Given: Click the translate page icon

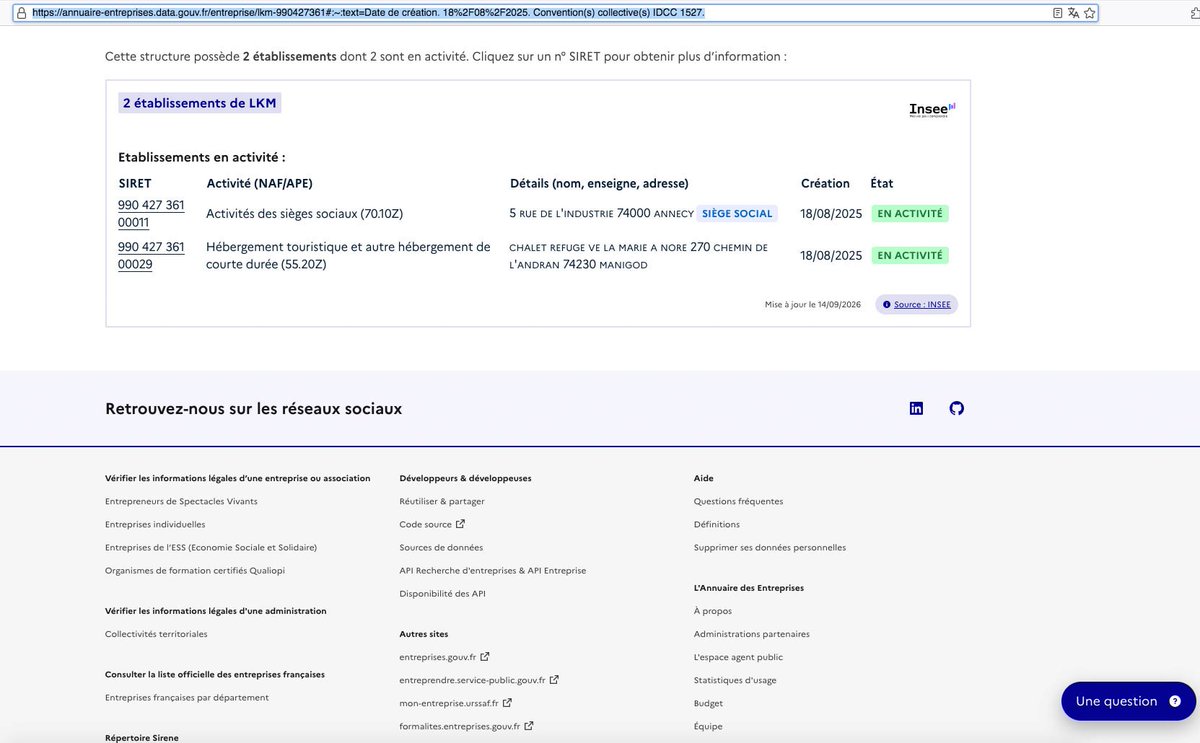Looking at the screenshot, I should (1073, 13).
